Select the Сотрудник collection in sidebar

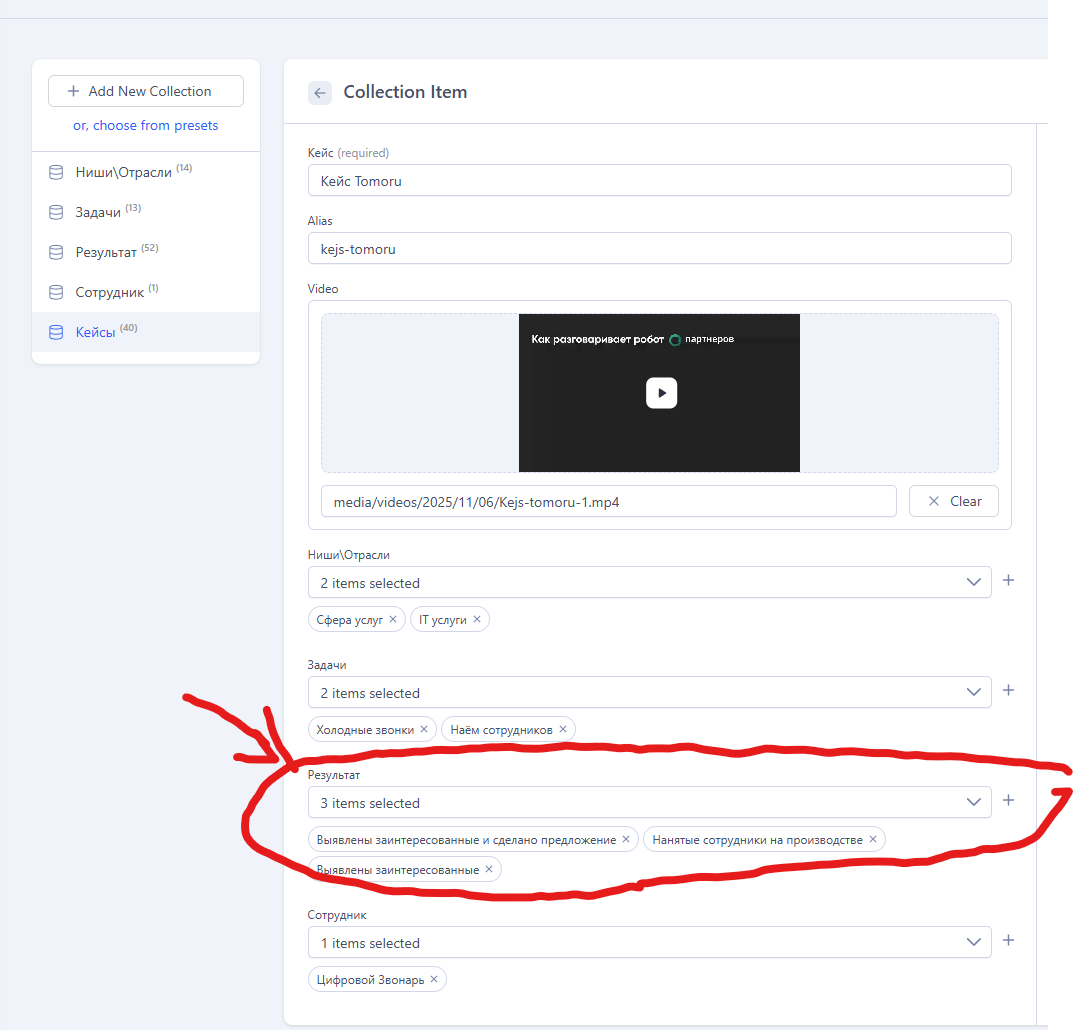tap(146, 292)
